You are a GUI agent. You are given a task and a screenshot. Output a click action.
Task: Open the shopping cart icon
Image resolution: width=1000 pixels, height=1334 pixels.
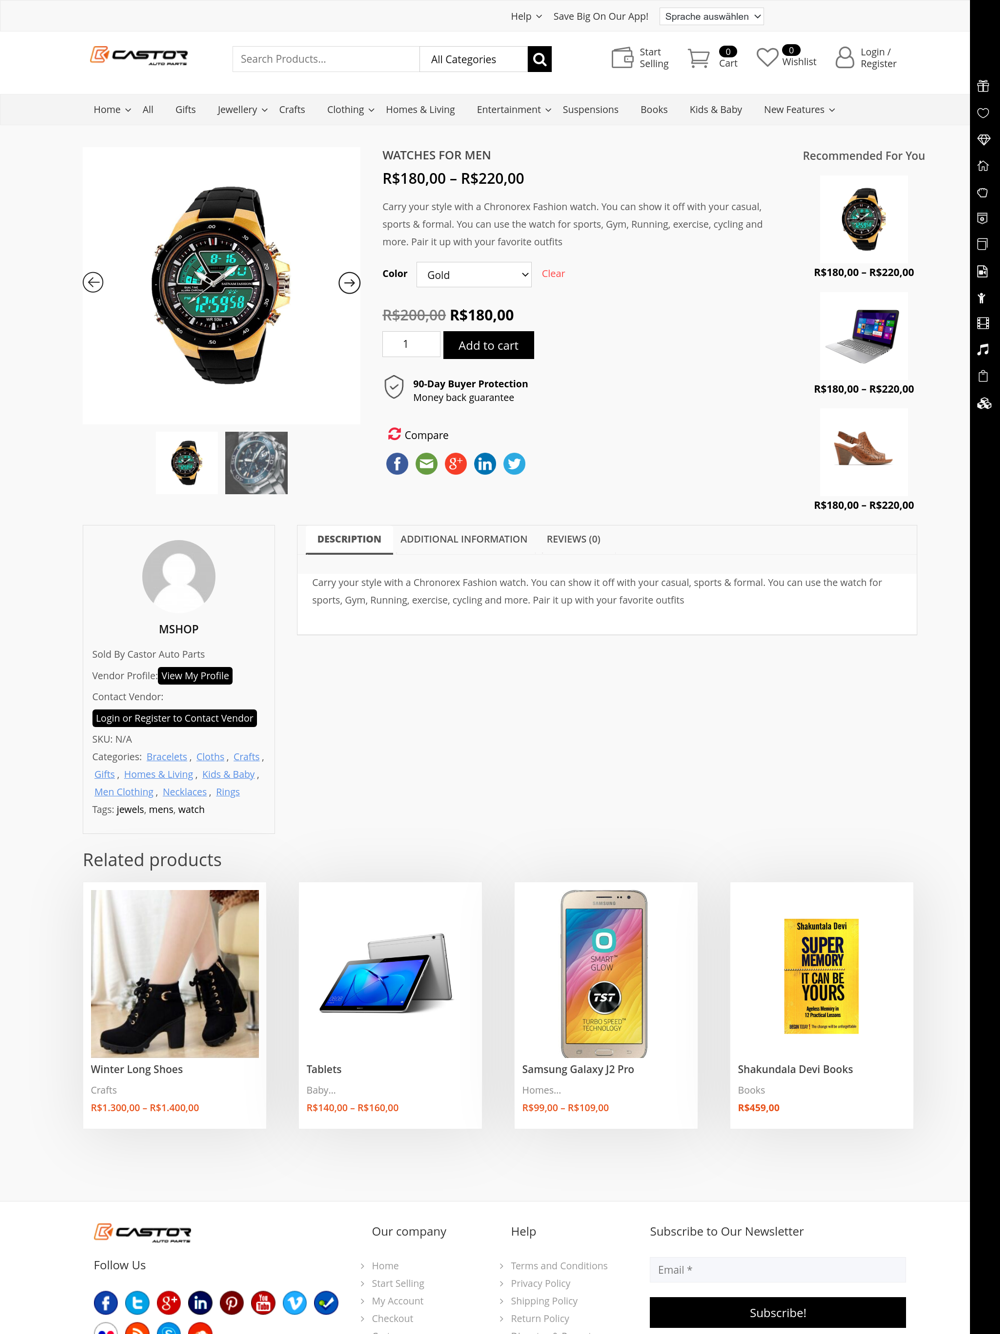click(698, 59)
